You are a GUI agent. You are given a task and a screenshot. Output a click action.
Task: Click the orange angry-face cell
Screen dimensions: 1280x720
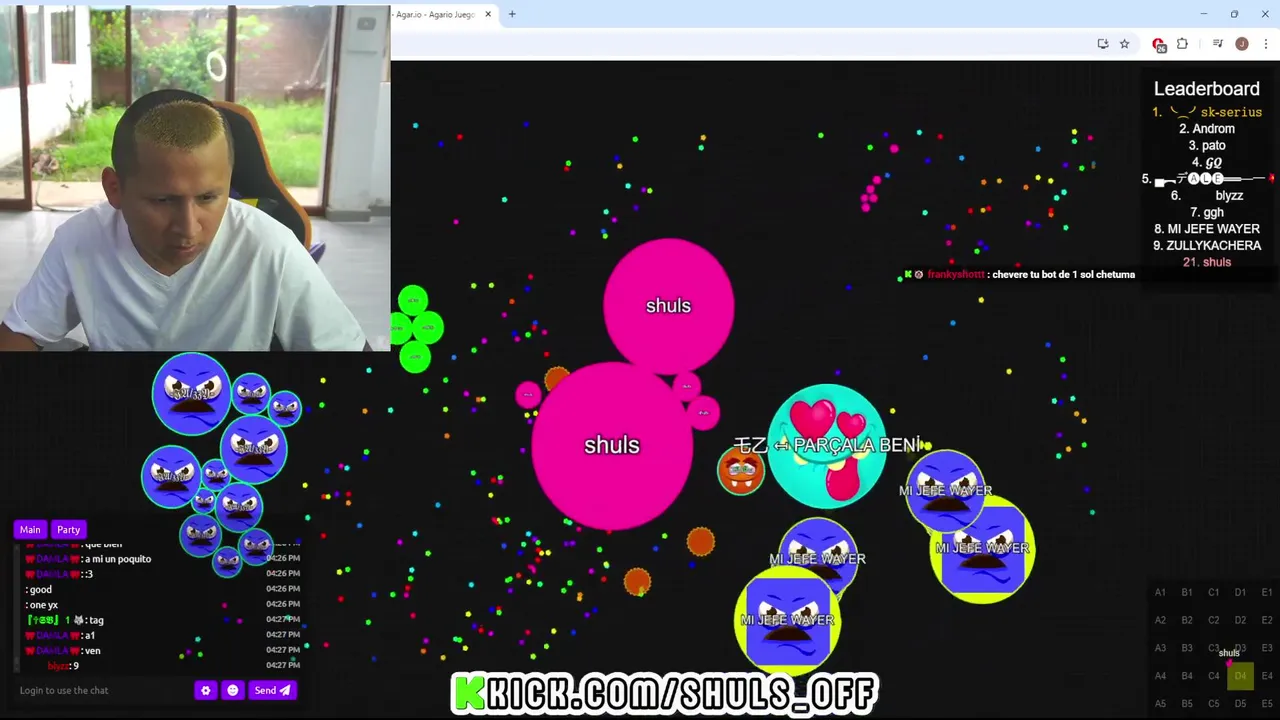click(741, 471)
